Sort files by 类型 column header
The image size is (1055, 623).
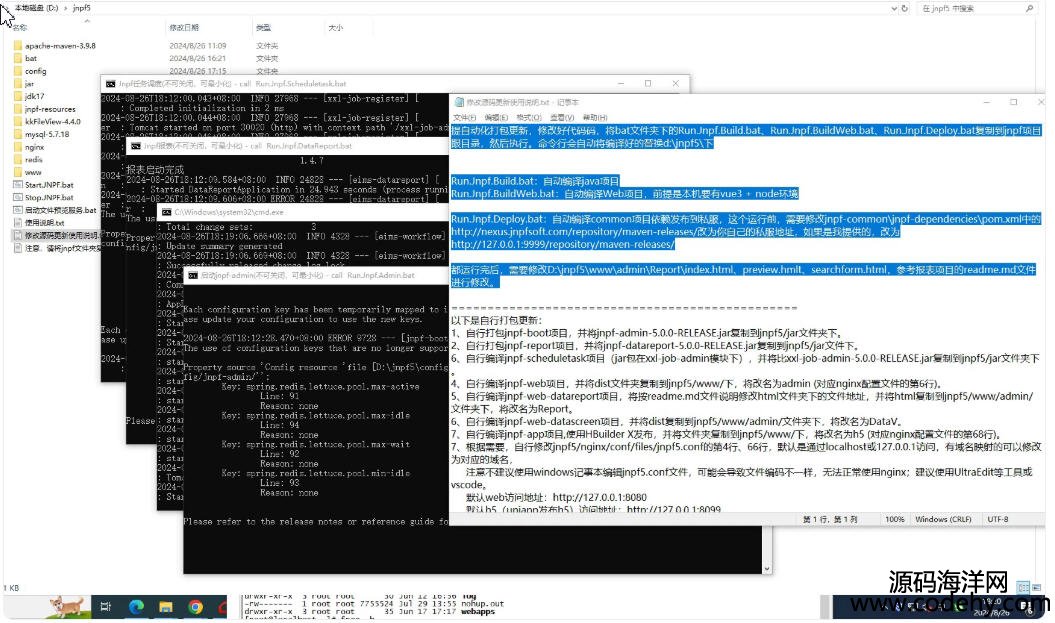(263, 28)
